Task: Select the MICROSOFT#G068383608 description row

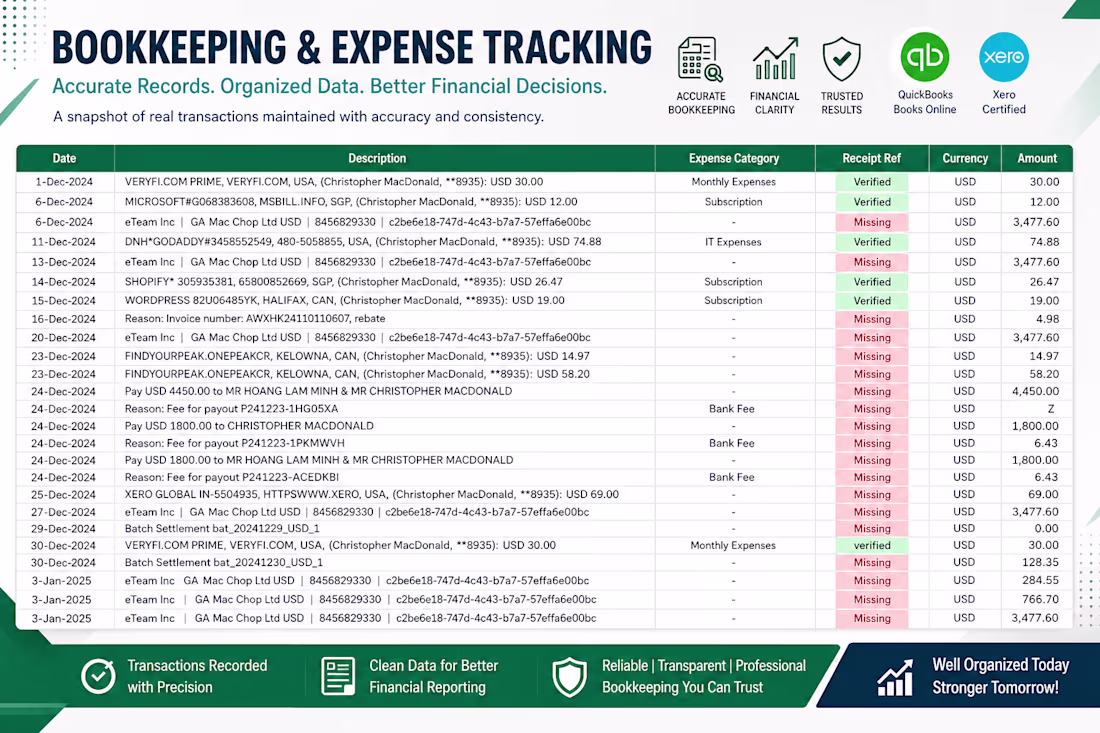Action: click(351, 202)
